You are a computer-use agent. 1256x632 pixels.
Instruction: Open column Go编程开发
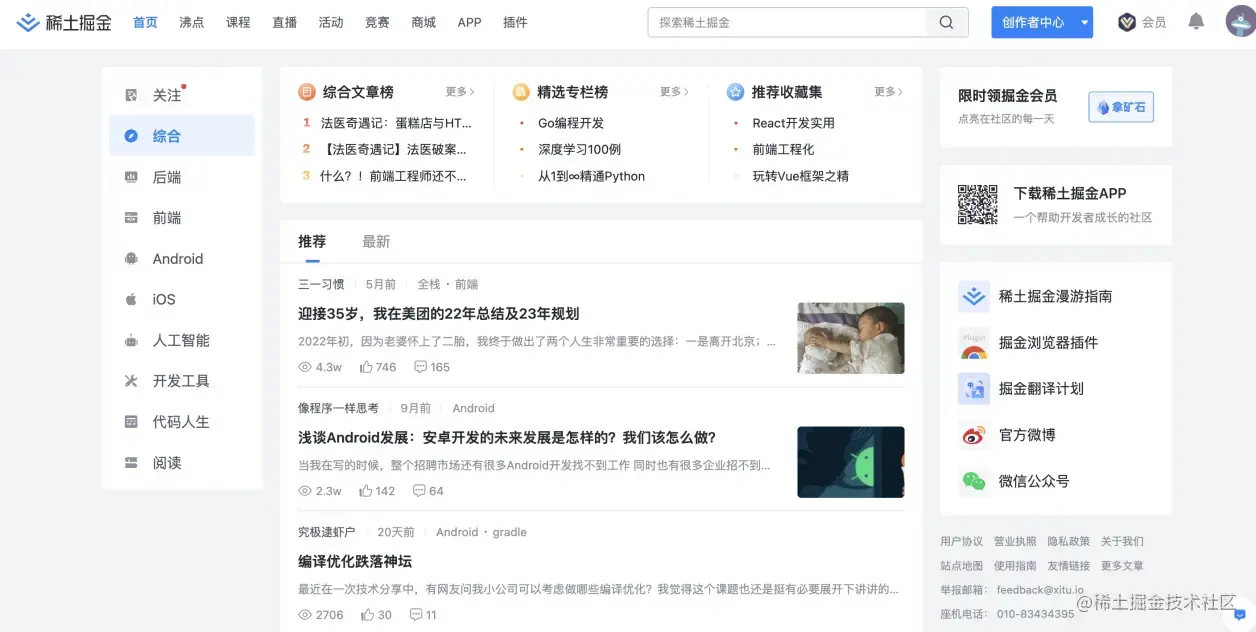571,123
